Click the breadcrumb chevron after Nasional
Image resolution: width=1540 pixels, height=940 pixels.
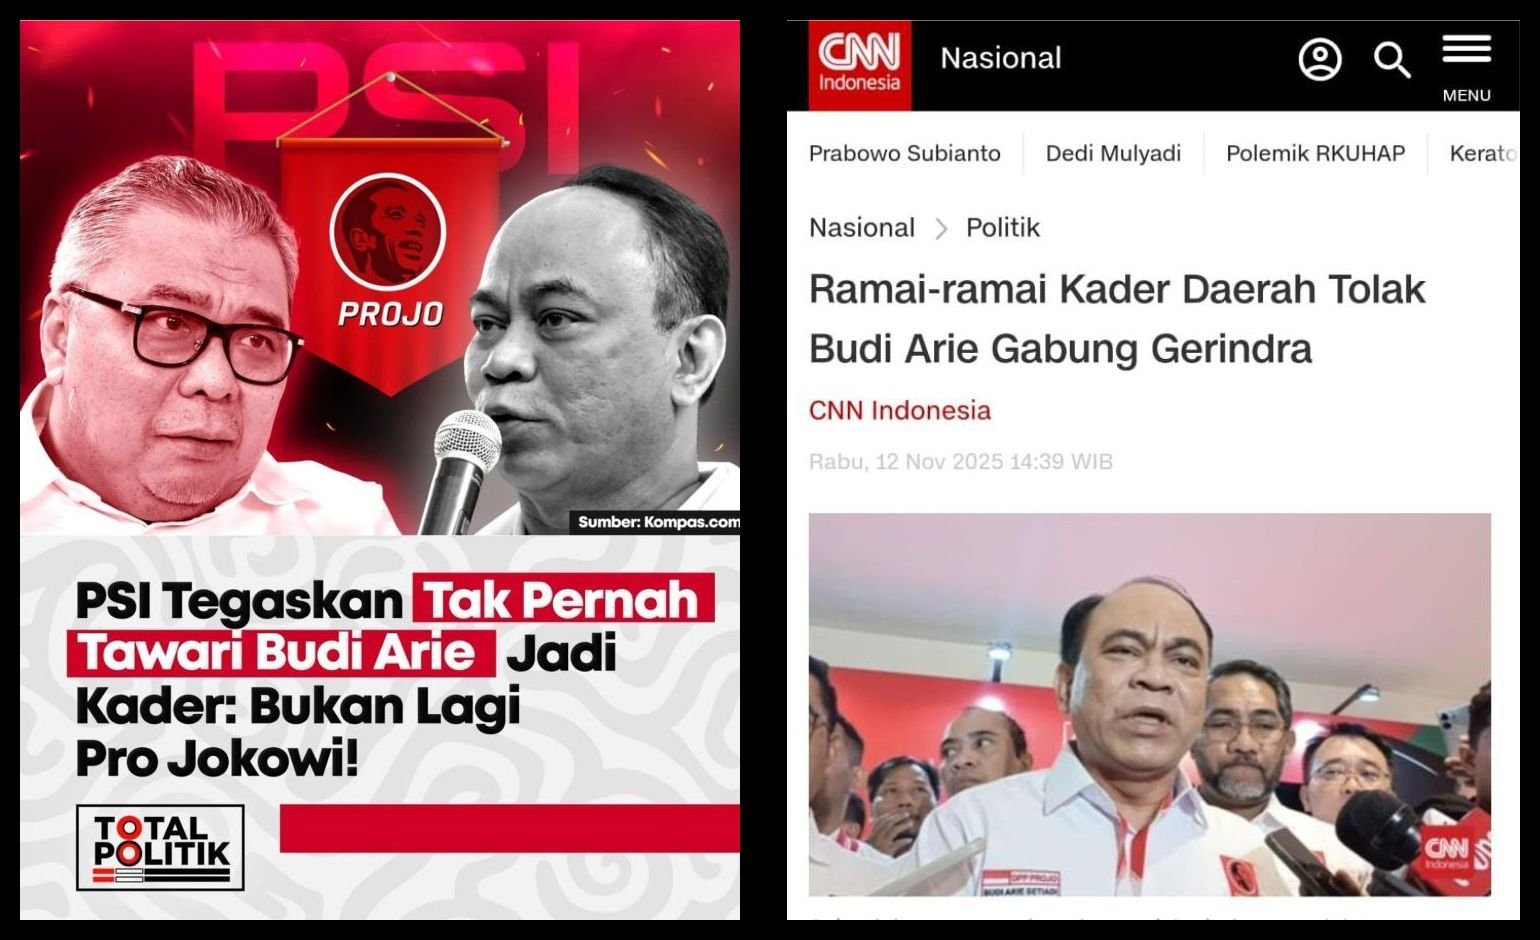pyautogui.click(x=940, y=229)
